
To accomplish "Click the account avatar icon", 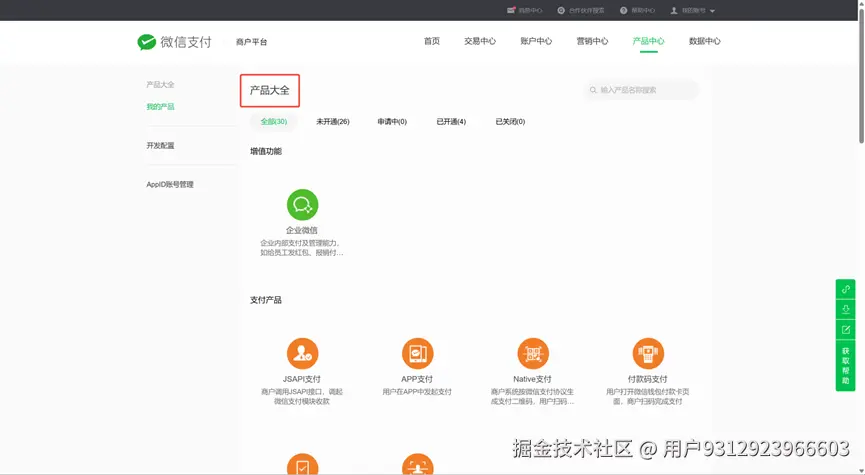I will (674, 10).
